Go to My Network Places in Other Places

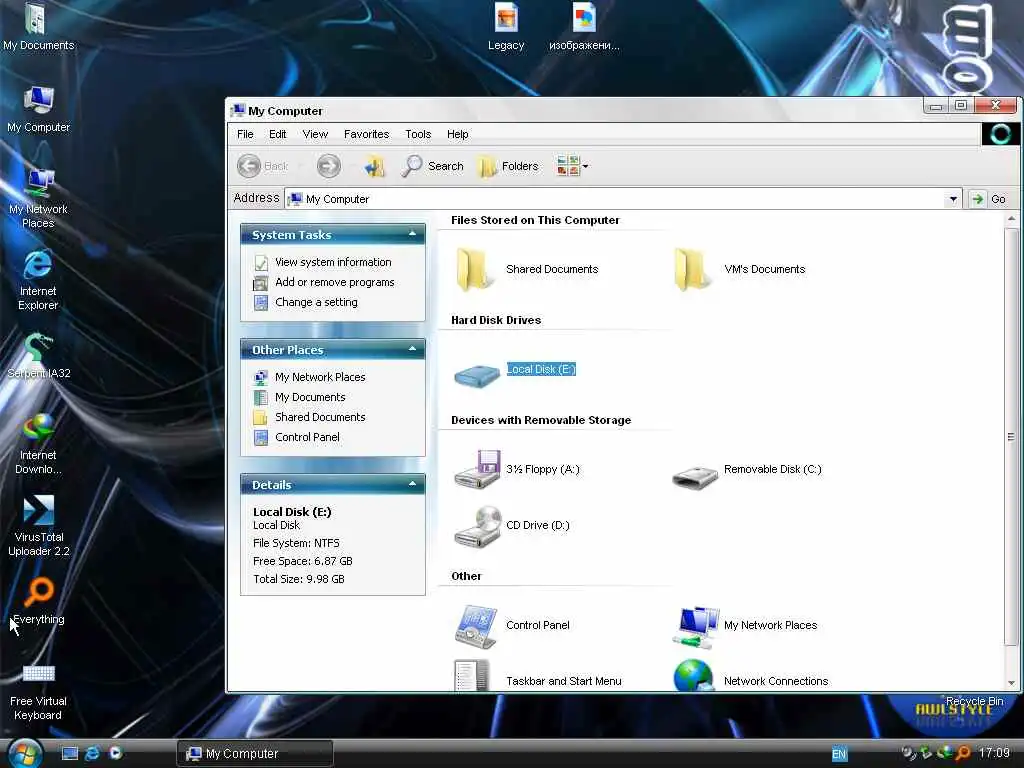pyautogui.click(x=320, y=377)
